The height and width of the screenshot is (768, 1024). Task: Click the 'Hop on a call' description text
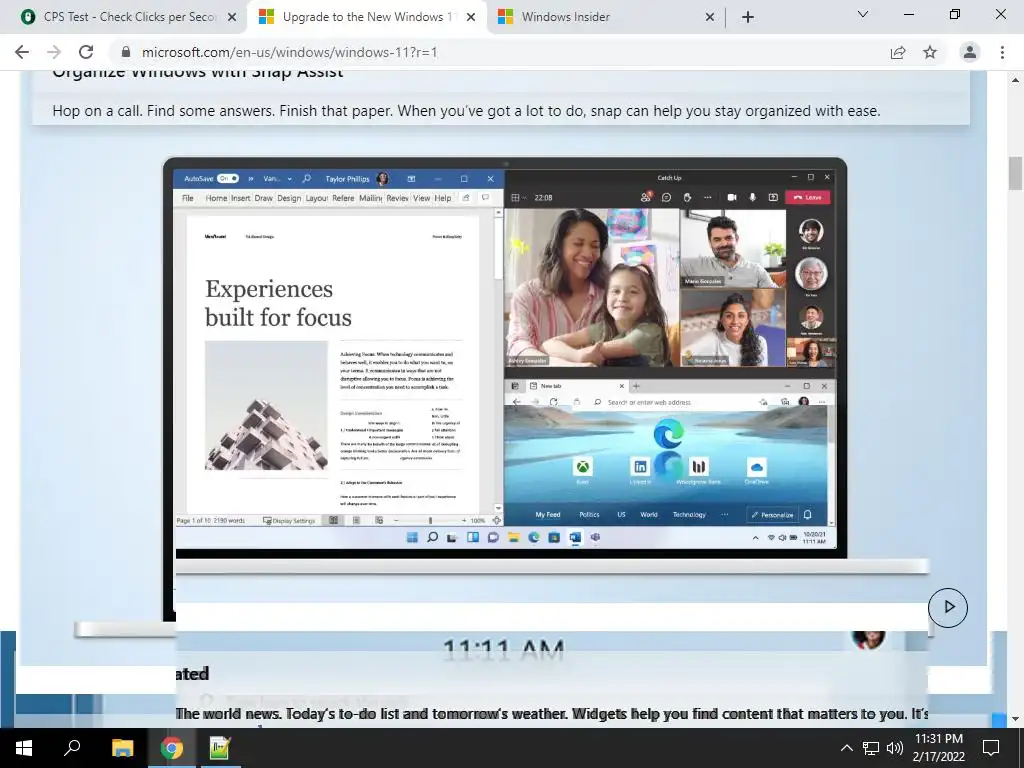466,111
